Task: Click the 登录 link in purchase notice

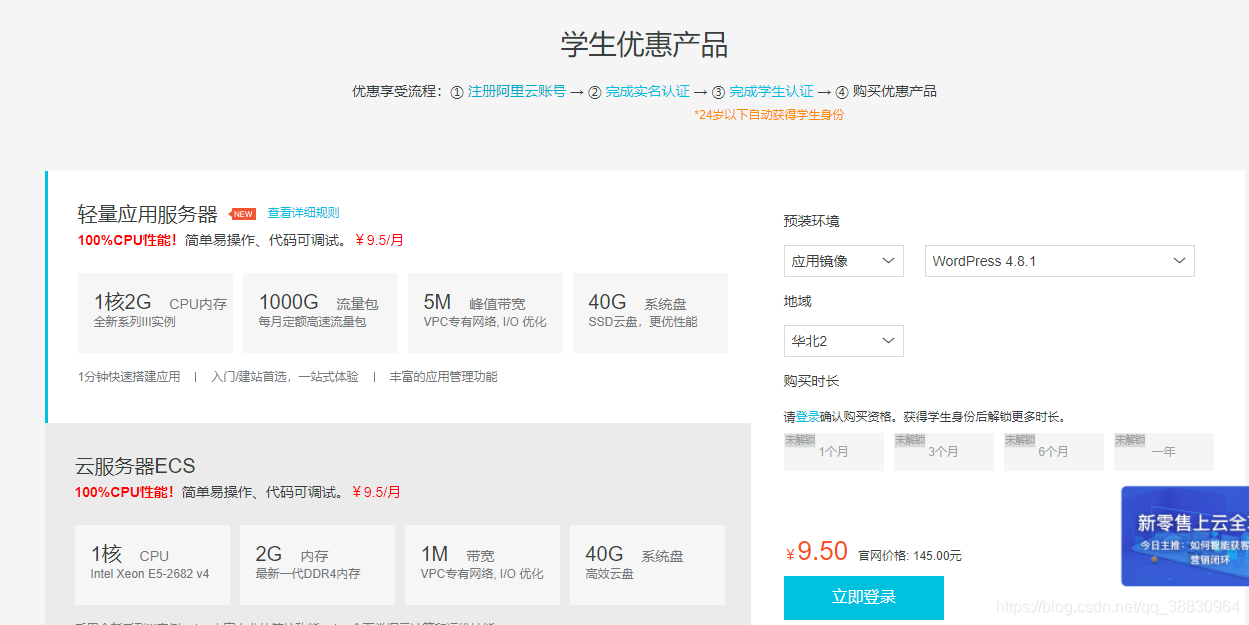Action: pyautogui.click(x=807, y=417)
